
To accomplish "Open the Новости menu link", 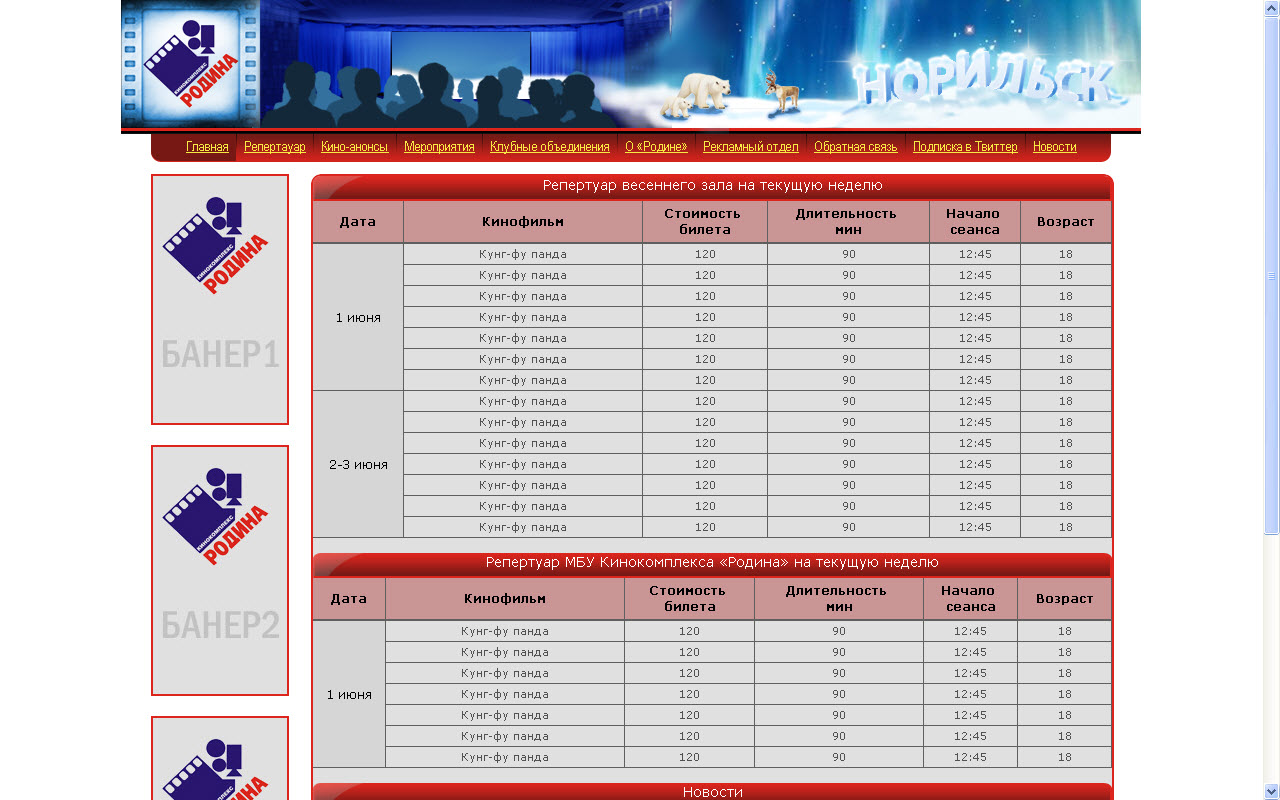I will (x=1054, y=147).
